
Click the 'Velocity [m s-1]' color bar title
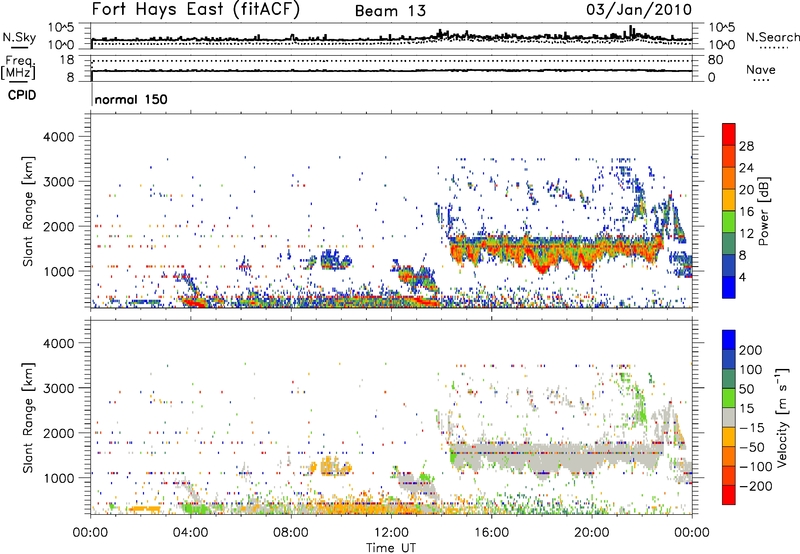click(x=783, y=417)
